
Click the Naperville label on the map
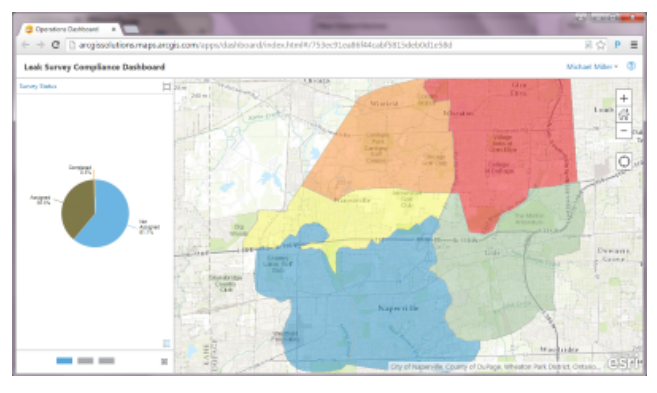click(398, 308)
